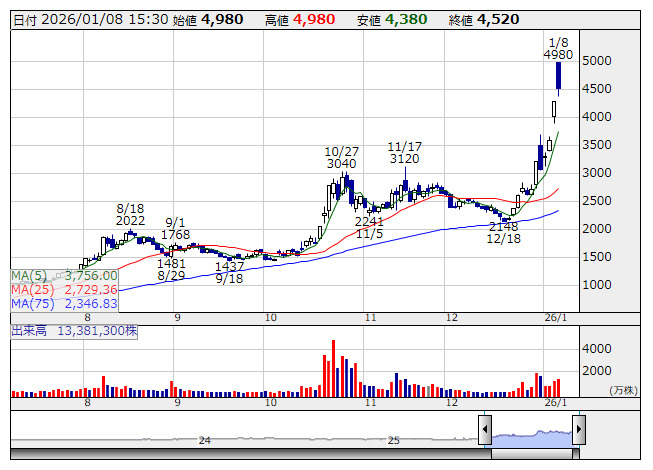Click the 12/18 2148 low annotation
Image resolution: width=653 pixels, height=470 pixels.
tap(504, 232)
